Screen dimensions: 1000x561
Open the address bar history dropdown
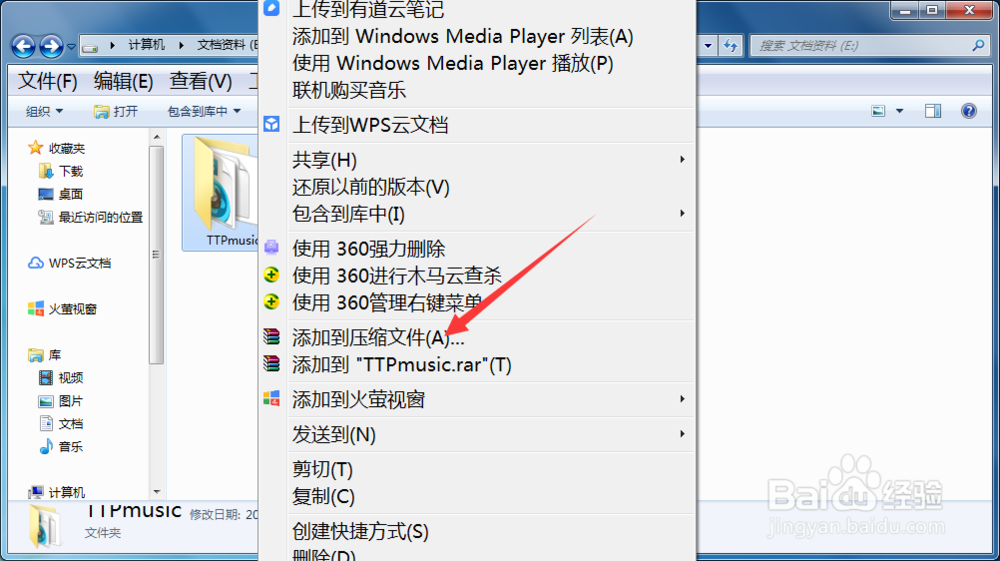point(708,46)
